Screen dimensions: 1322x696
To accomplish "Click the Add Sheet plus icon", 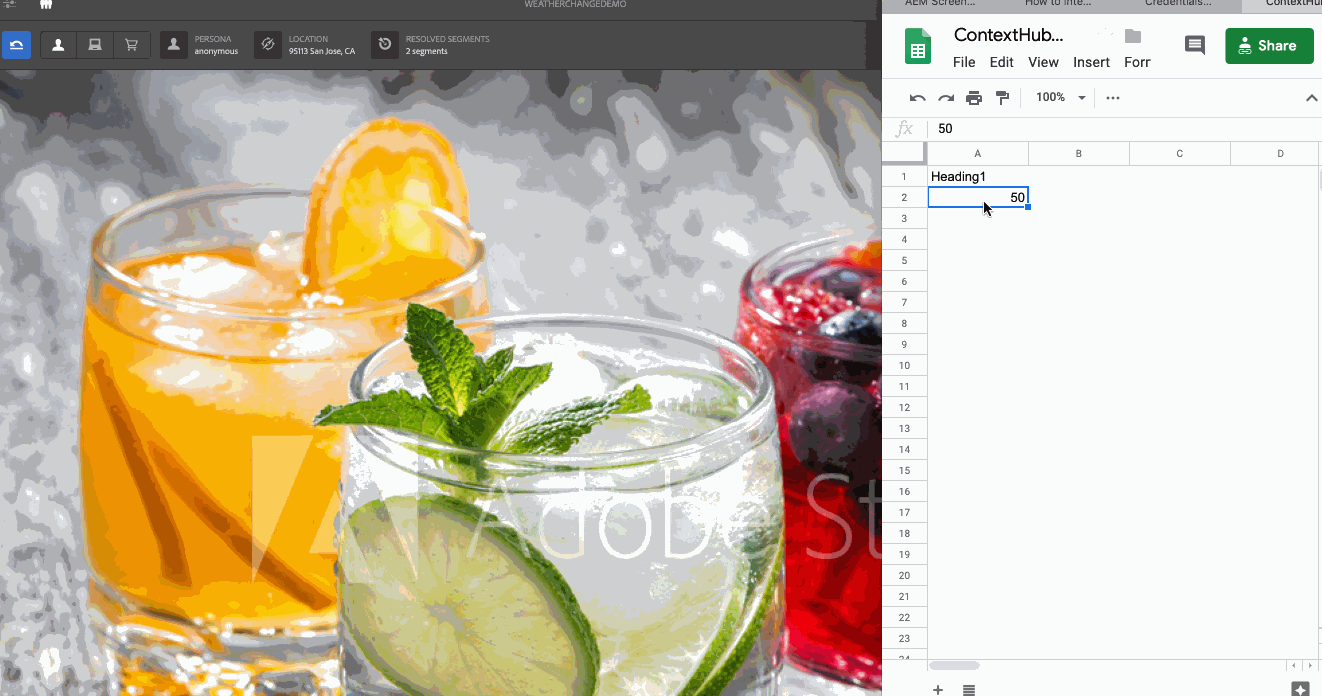I will click(x=938, y=689).
